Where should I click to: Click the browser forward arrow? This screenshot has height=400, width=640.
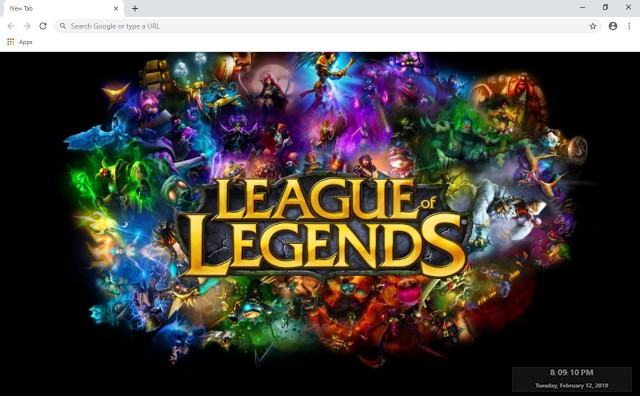pyautogui.click(x=27, y=26)
